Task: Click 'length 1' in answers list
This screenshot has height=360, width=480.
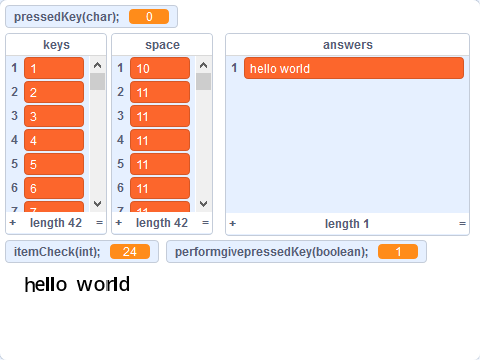Action: tap(347, 224)
